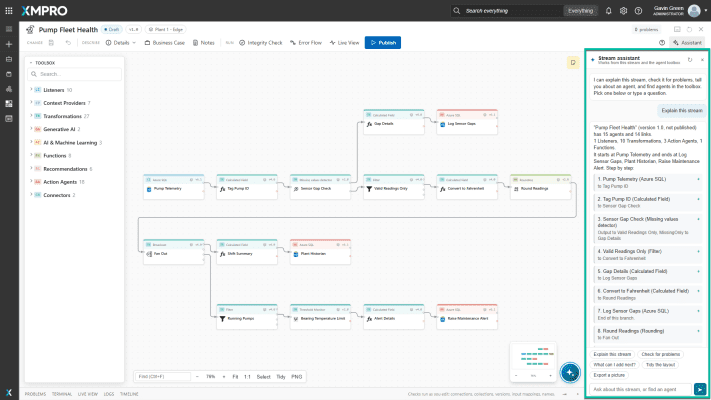Open the app launcher grid icon
Image resolution: width=711 pixels, height=400 pixels.
9,10
